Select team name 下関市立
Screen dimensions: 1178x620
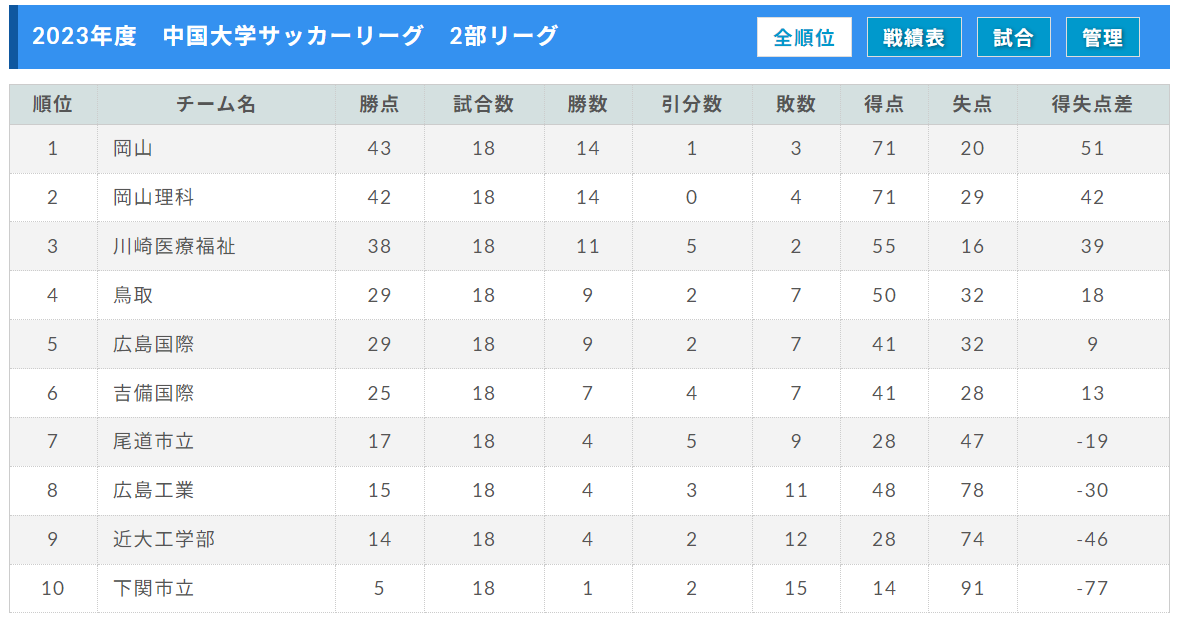coord(153,588)
